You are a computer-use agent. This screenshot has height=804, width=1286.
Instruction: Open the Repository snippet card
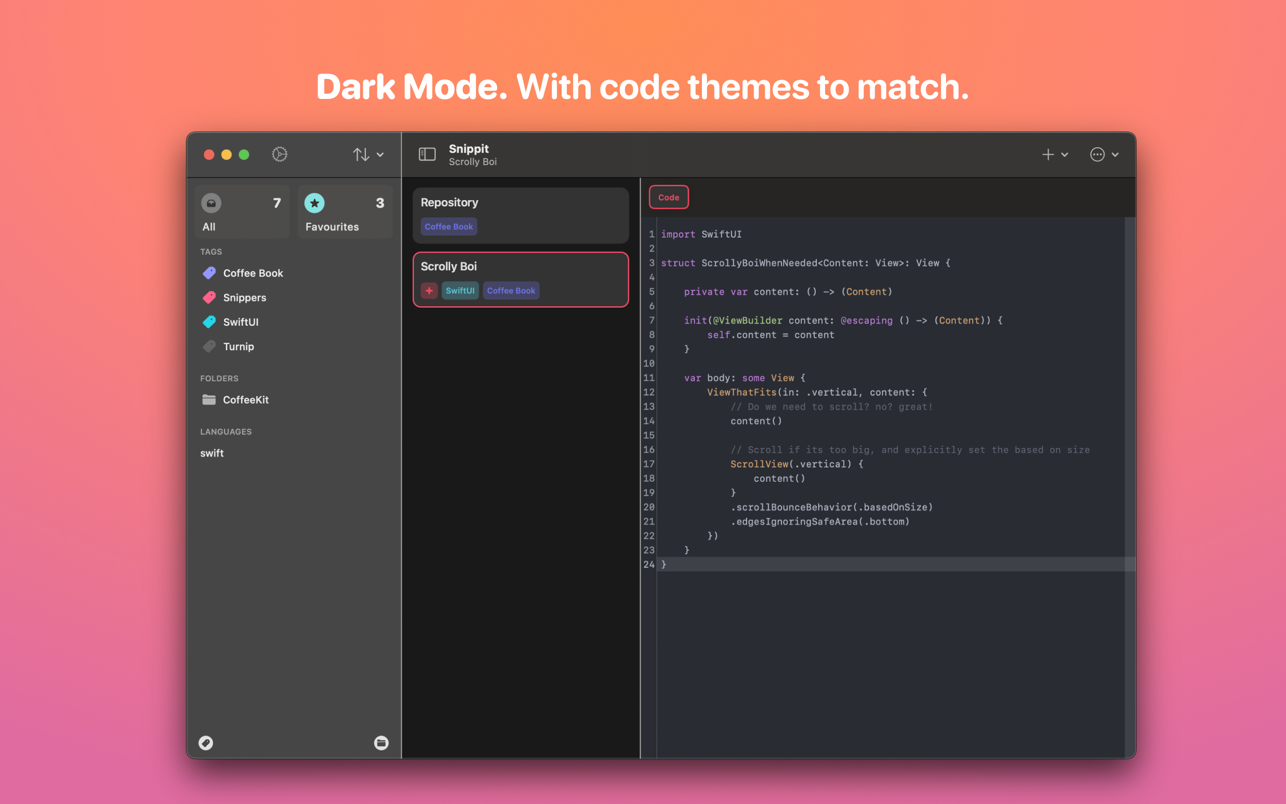(x=520, y=215)
